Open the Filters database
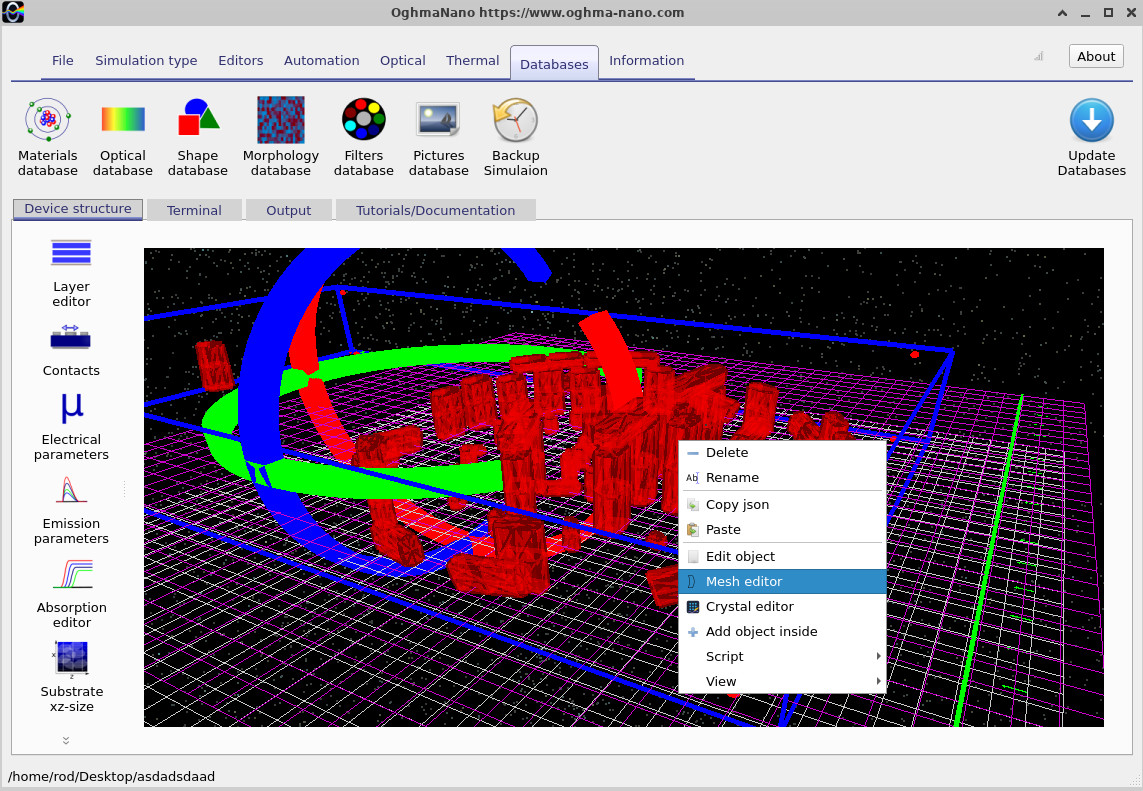This screenshot has height=791, width=1143. click(364, 137)
